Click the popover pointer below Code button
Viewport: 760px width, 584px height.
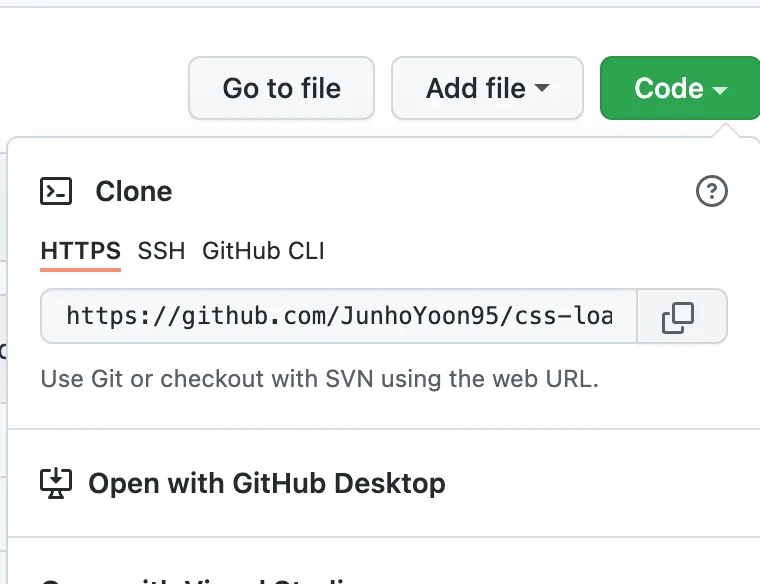click(726, 131)
